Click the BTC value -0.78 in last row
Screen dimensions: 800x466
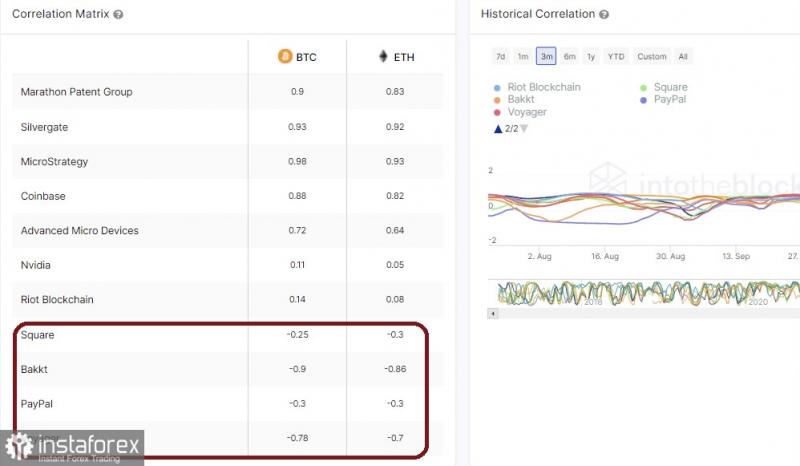coord(297,438)
